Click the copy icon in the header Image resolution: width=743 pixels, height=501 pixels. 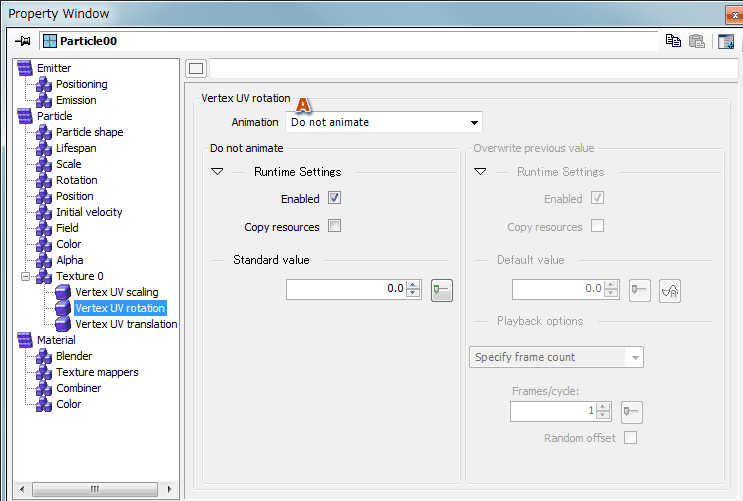[x=673, y=41]
